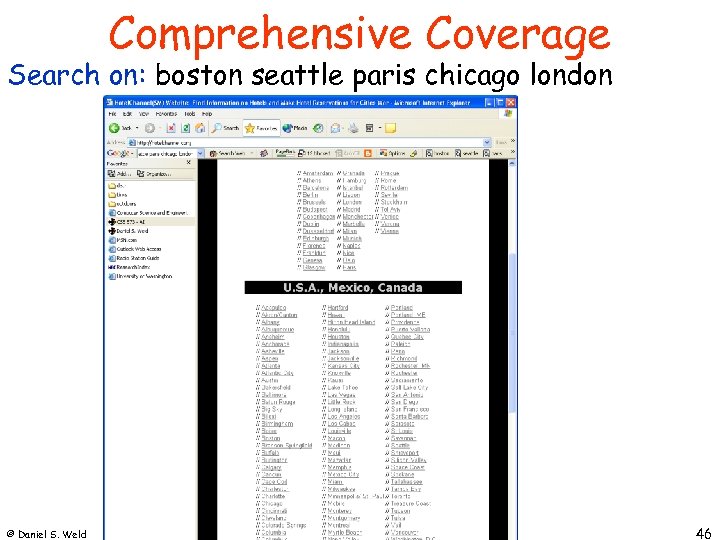The image size is (720, 540).
Task: Expand the first folder in Favorites list
Action: pos(117,186)
